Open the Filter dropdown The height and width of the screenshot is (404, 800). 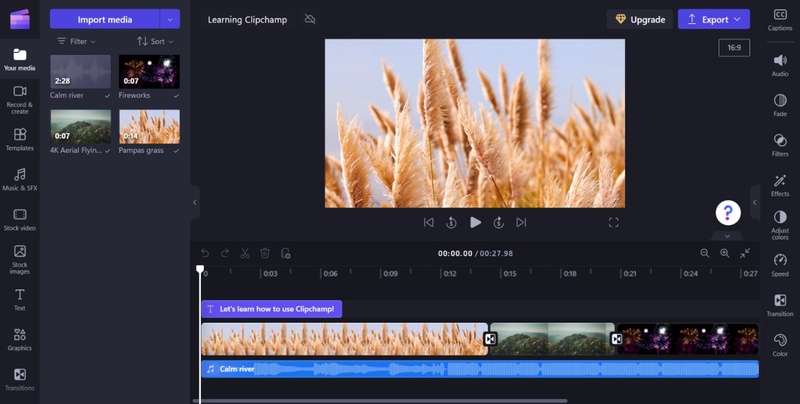(x=76, y=41)
